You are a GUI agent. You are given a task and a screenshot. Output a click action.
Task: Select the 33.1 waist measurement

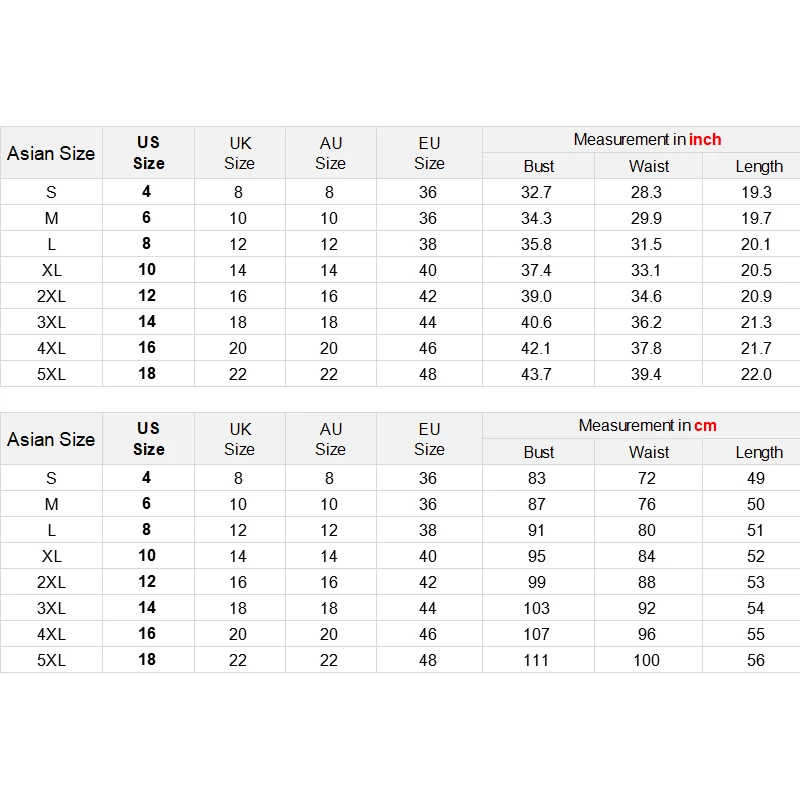click(647, 270)
